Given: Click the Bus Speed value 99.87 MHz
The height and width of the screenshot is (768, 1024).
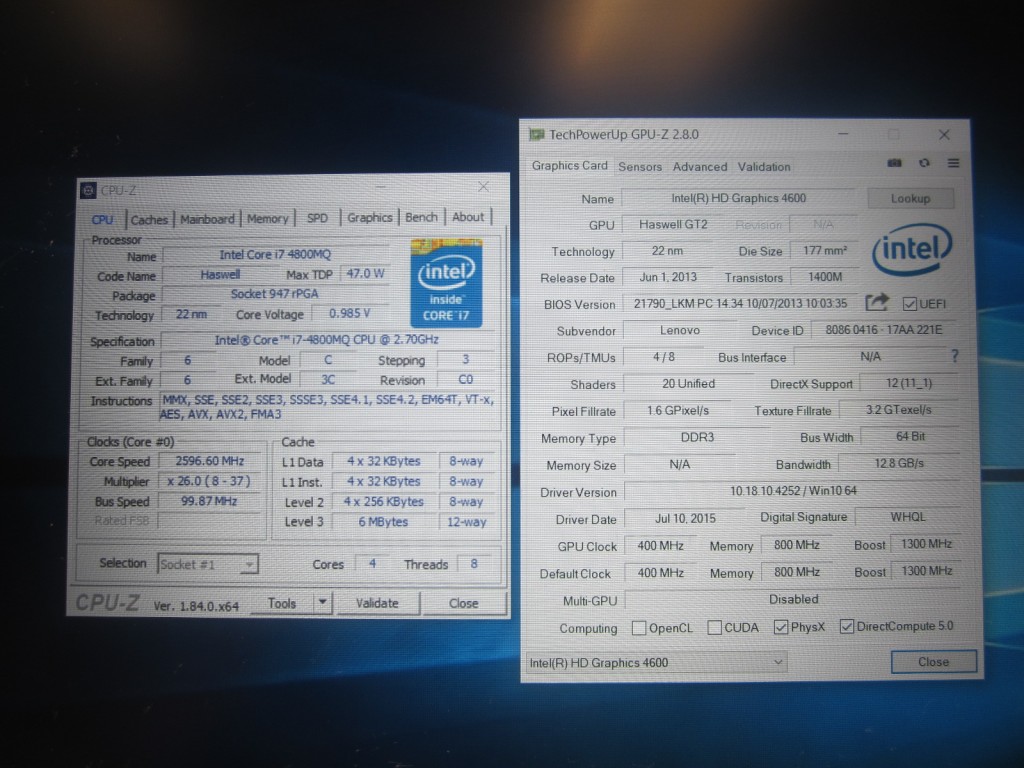Looking at the screenshot, I should click(209, 502).
